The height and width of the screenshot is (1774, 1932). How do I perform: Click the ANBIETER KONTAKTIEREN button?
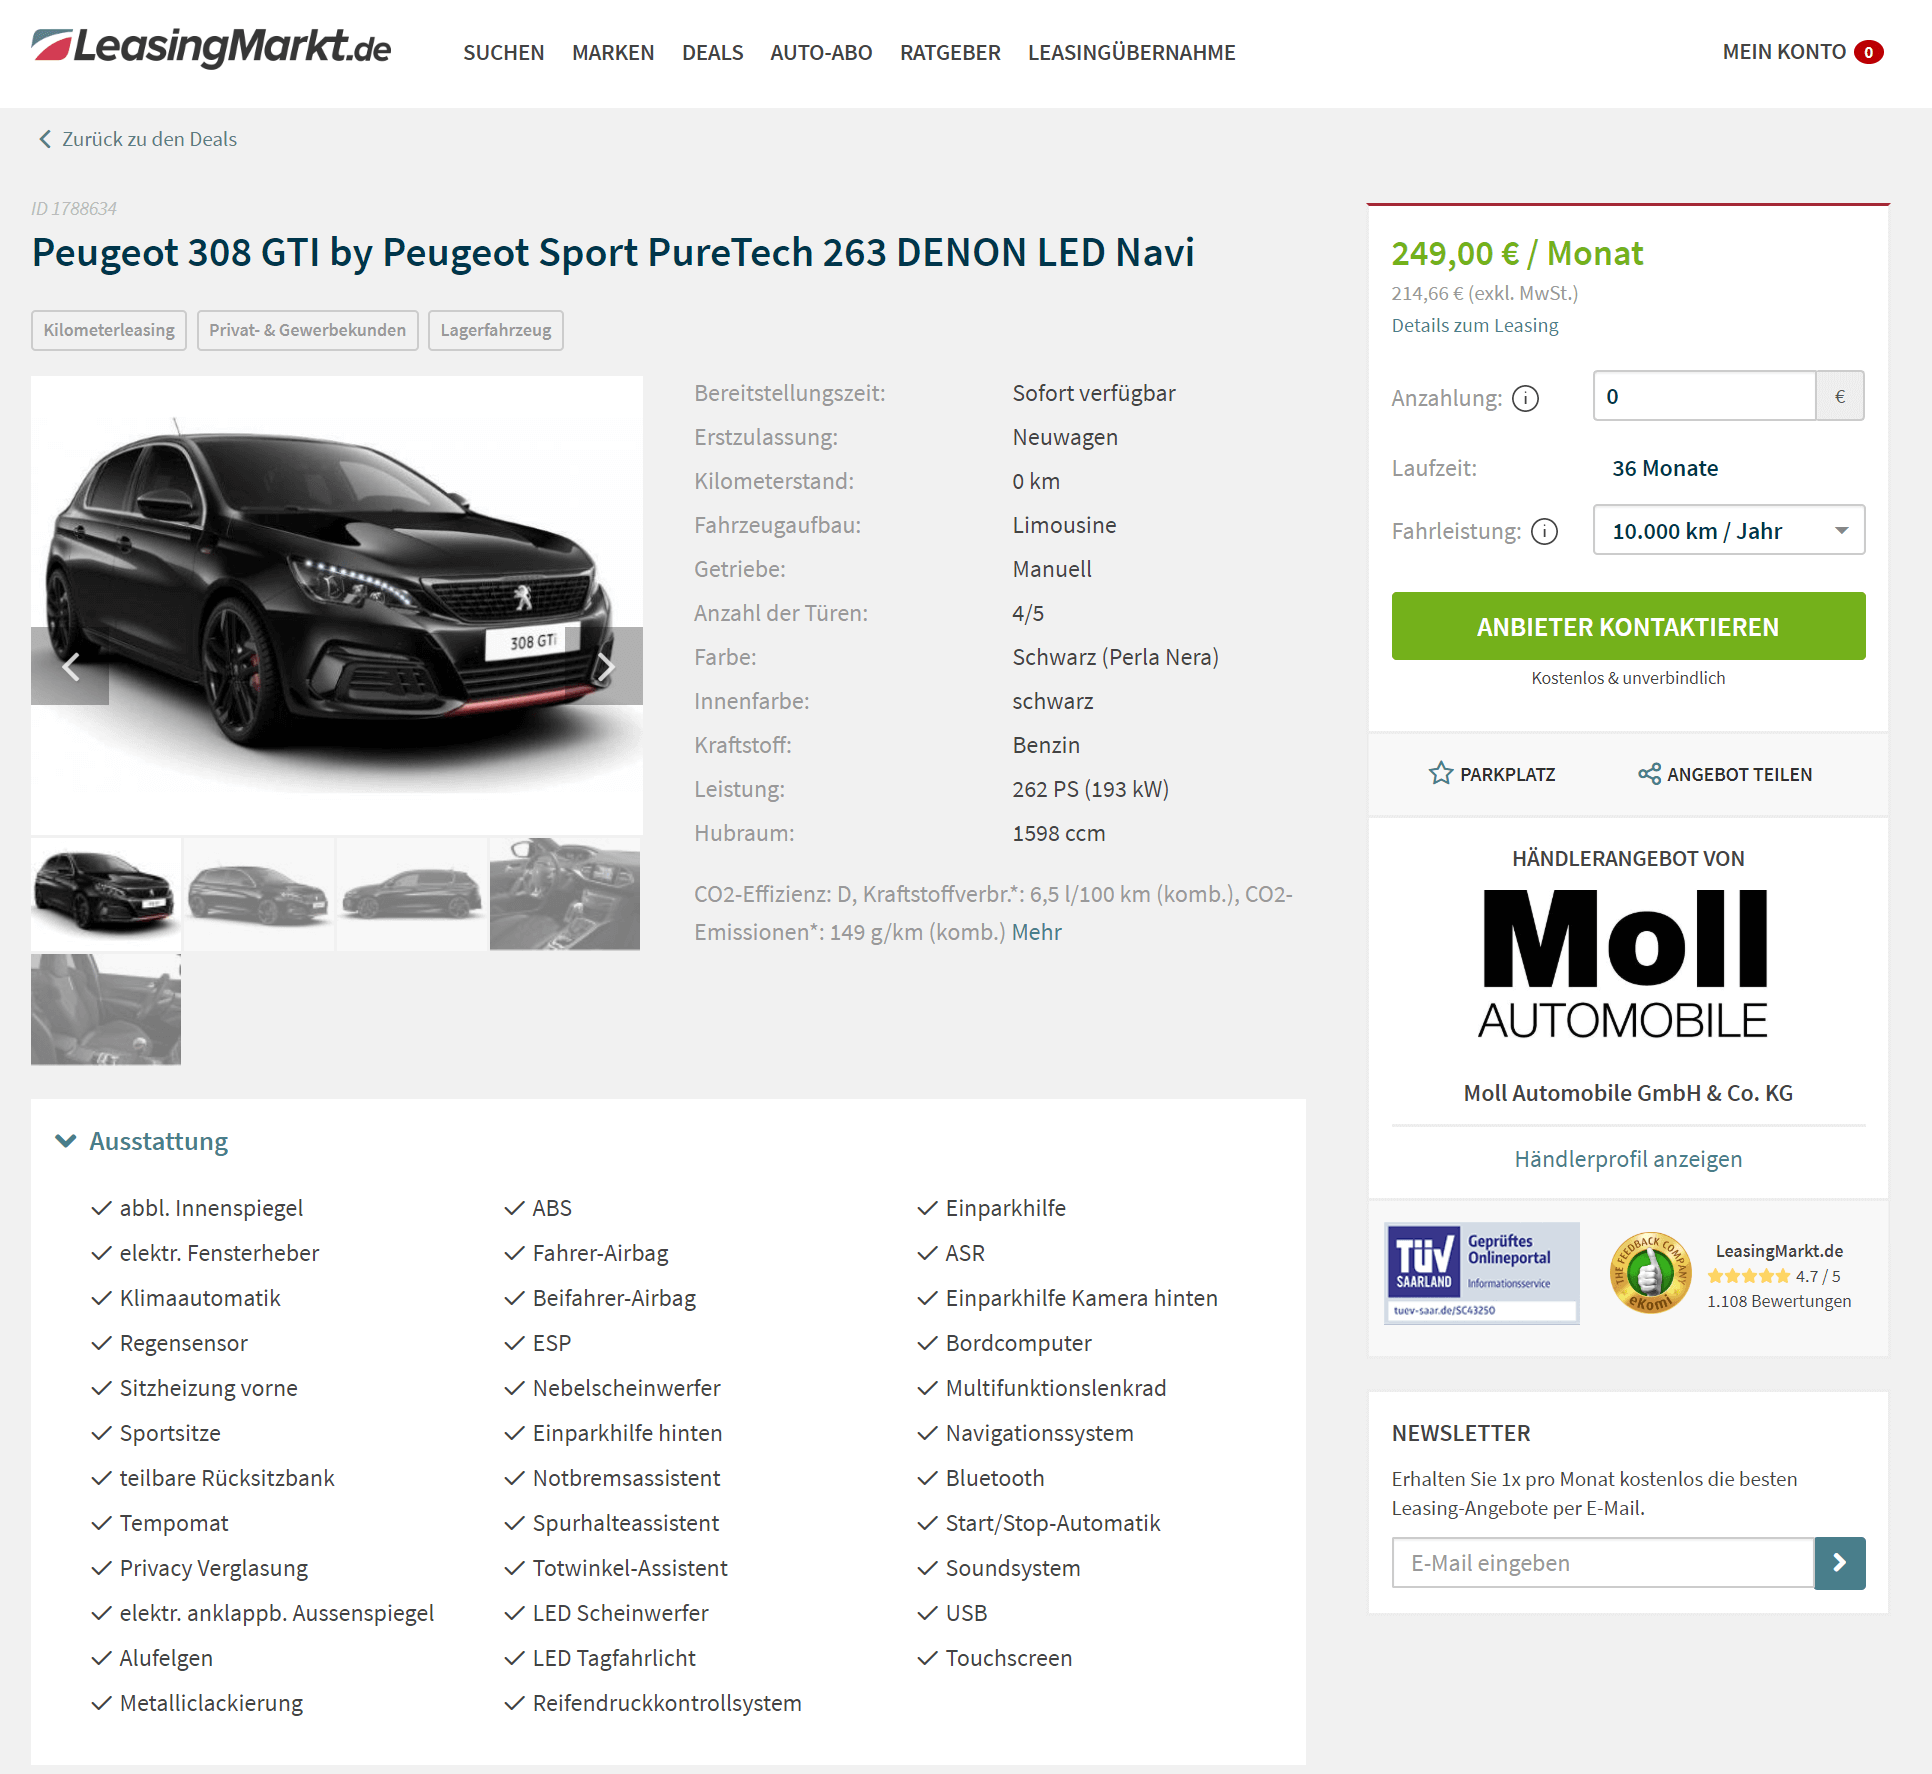(1628, 626)
